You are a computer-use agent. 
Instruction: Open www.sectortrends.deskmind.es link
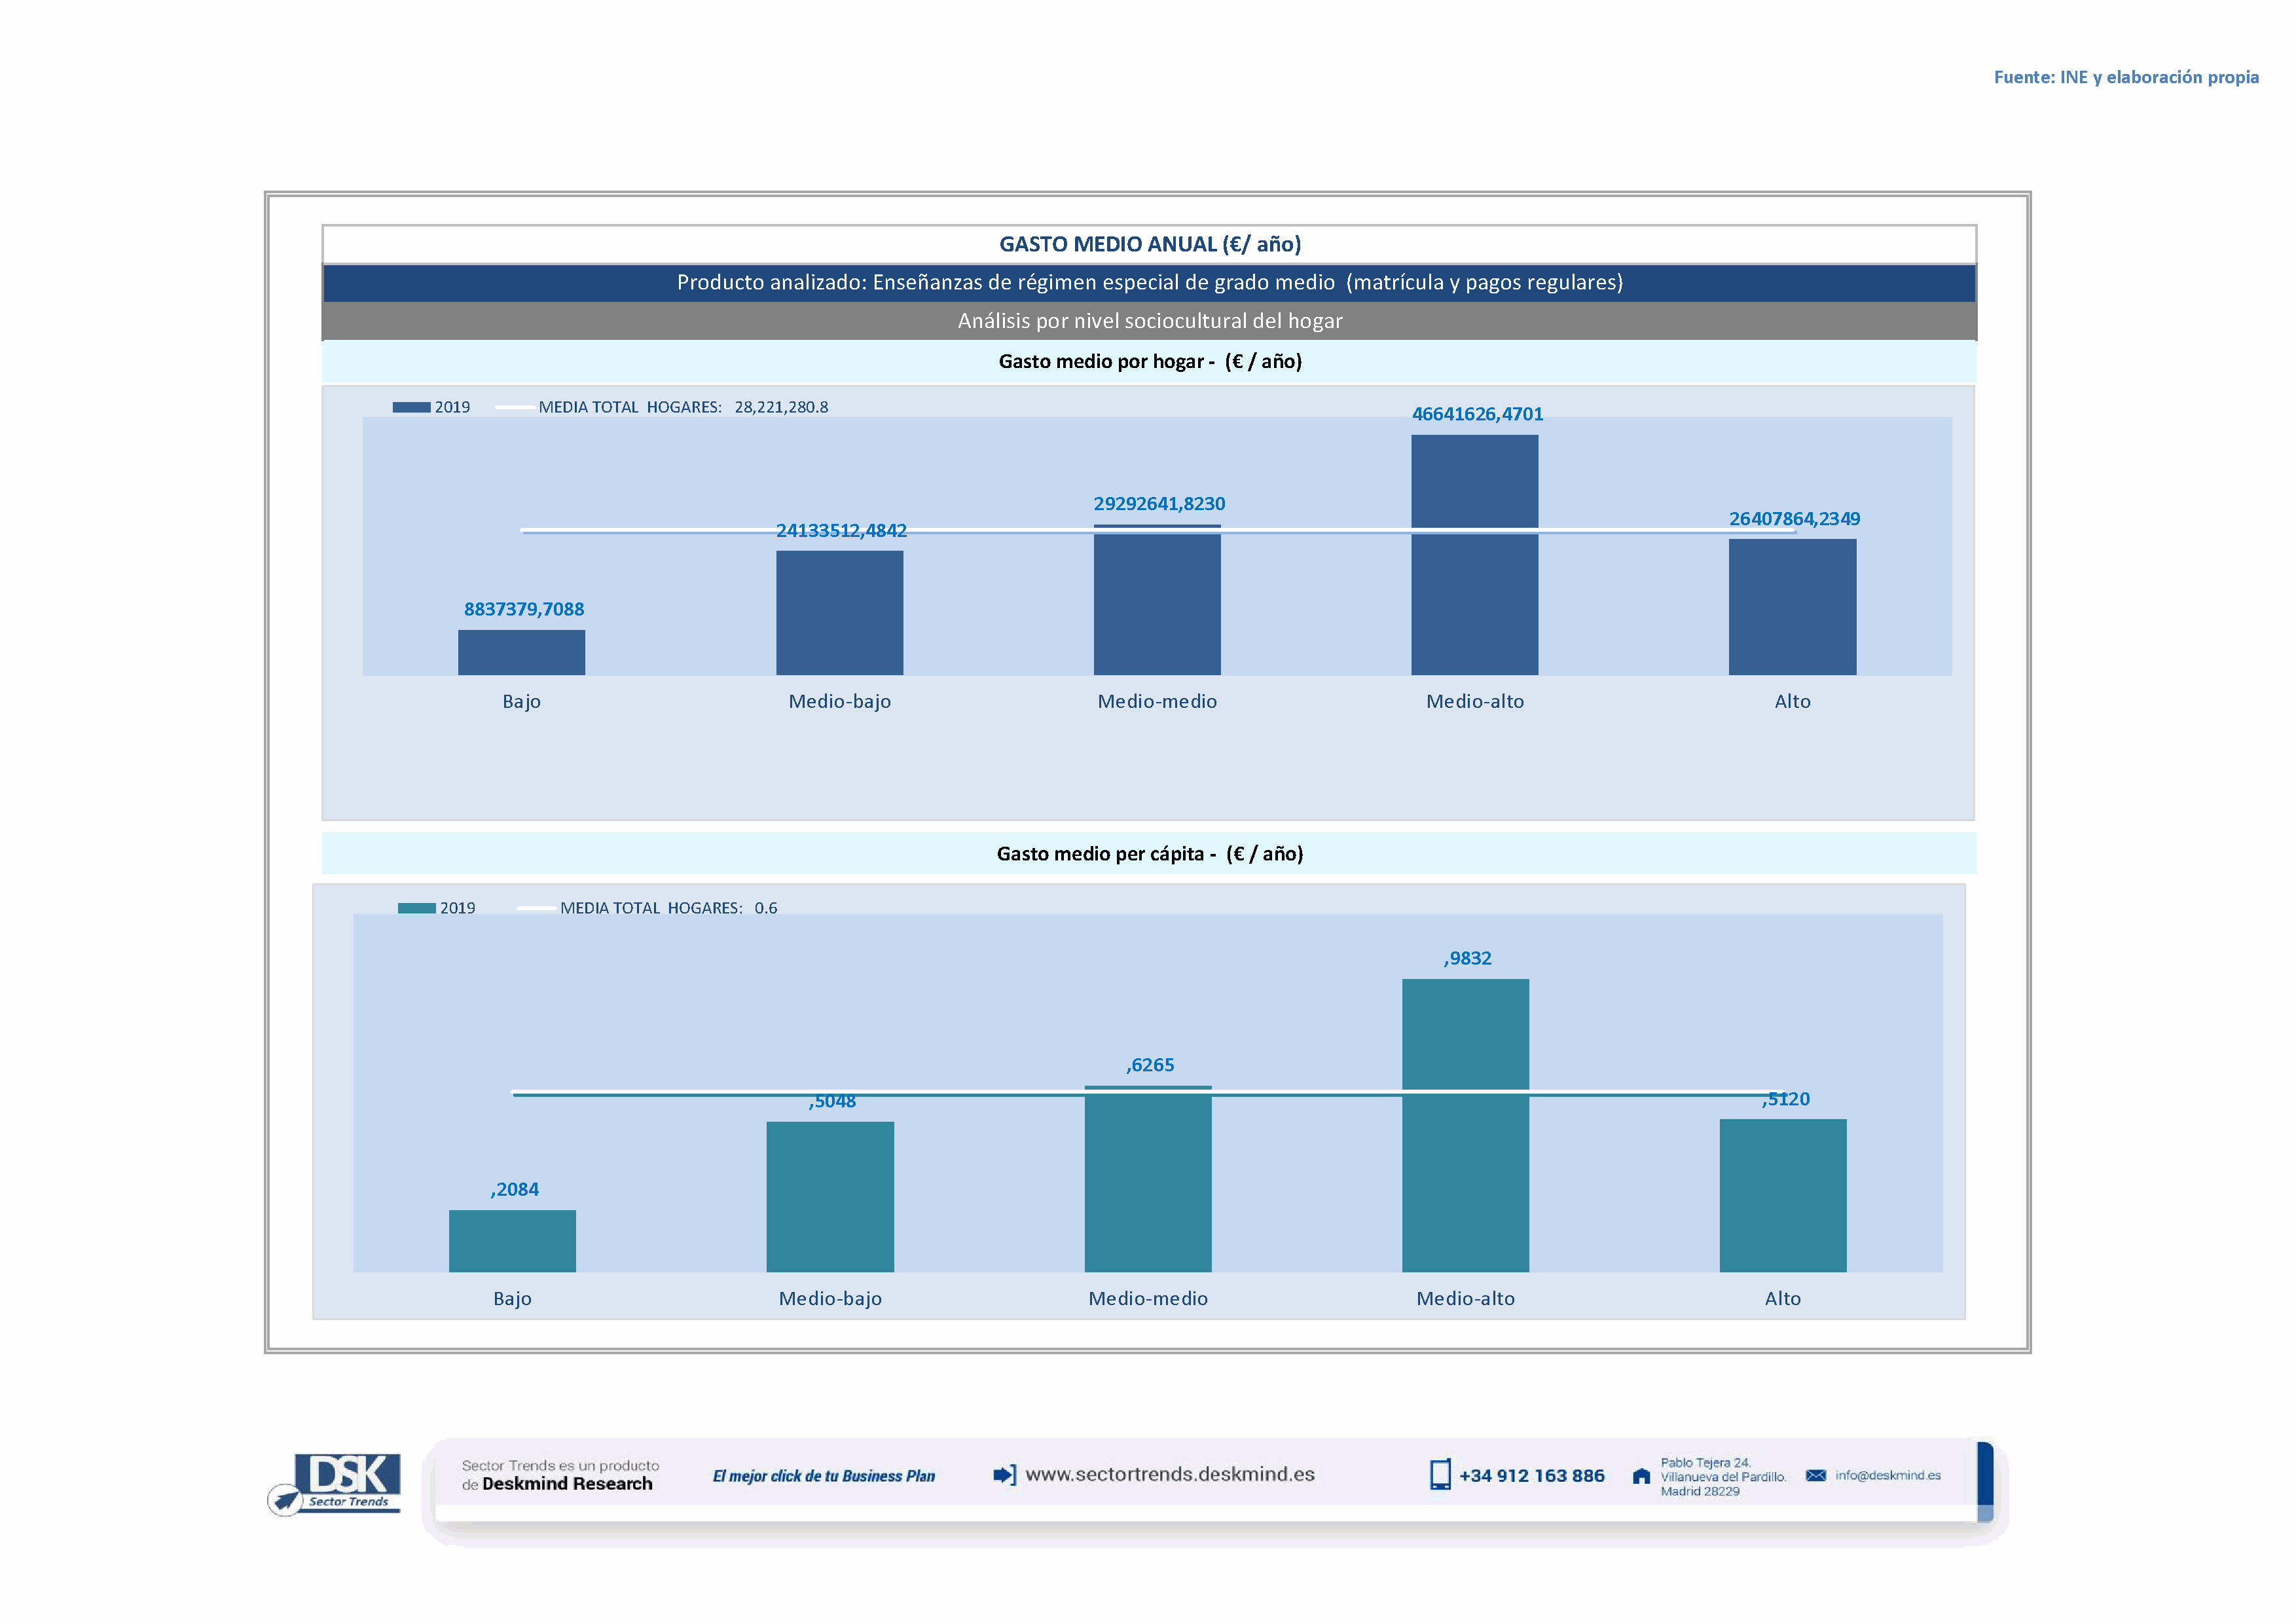pyautogui.click(x=1170, y=1474)
